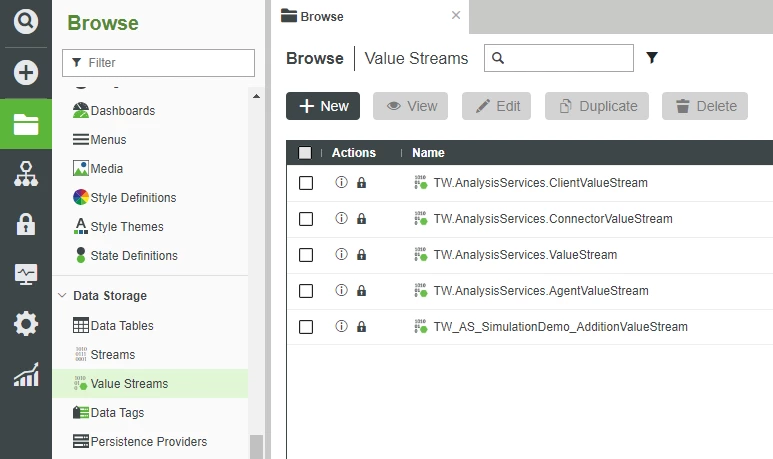
Task: Click the lock icon for TW.AnalysisServices.ValueStream
Action: [x=361, y=255]
